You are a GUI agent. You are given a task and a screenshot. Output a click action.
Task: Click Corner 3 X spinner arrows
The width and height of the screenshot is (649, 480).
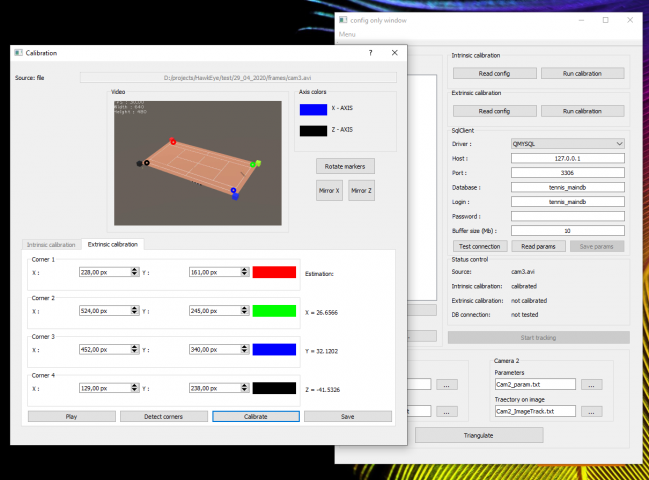(135, 349)
